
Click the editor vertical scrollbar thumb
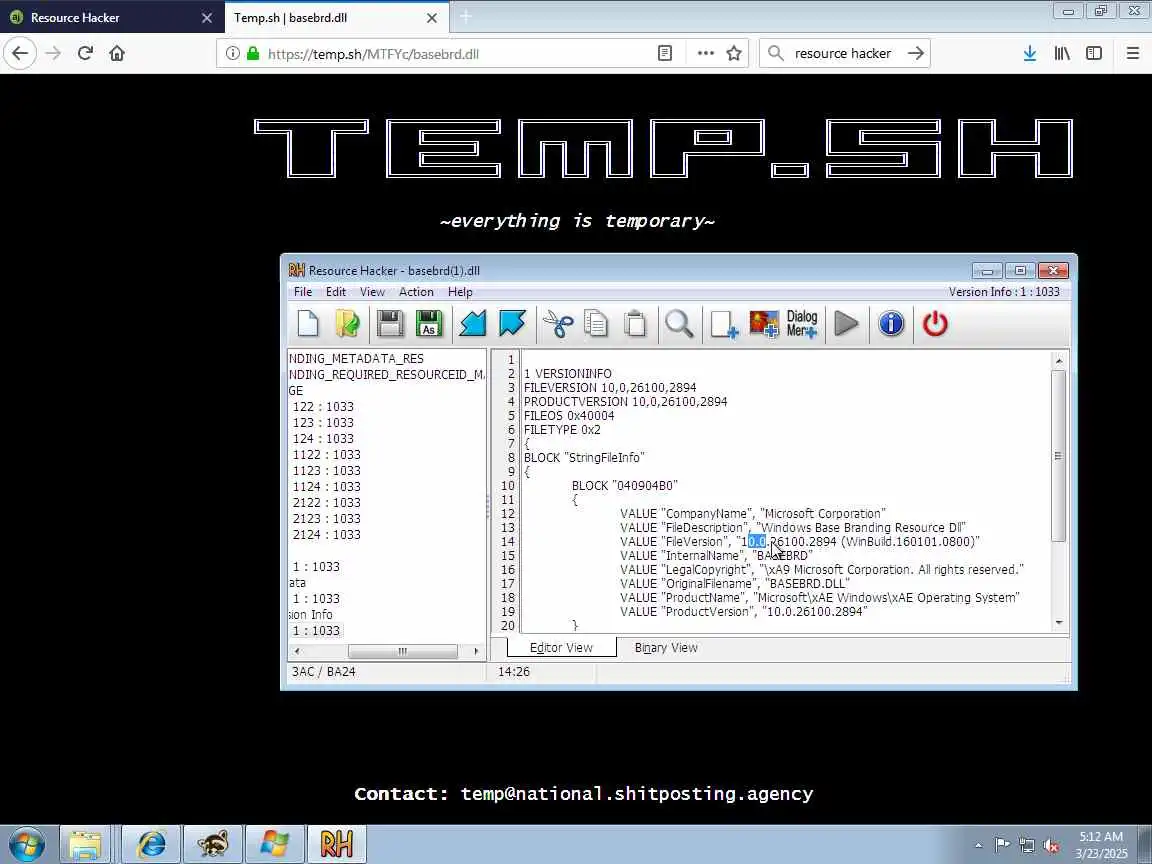click(x=1059, y=456)
